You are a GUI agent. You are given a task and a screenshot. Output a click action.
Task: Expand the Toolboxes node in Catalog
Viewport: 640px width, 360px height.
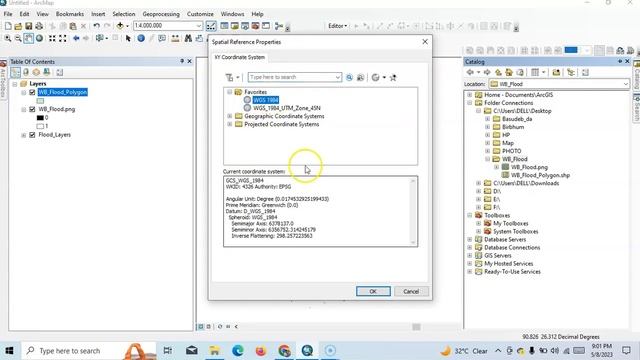(470, 215)
